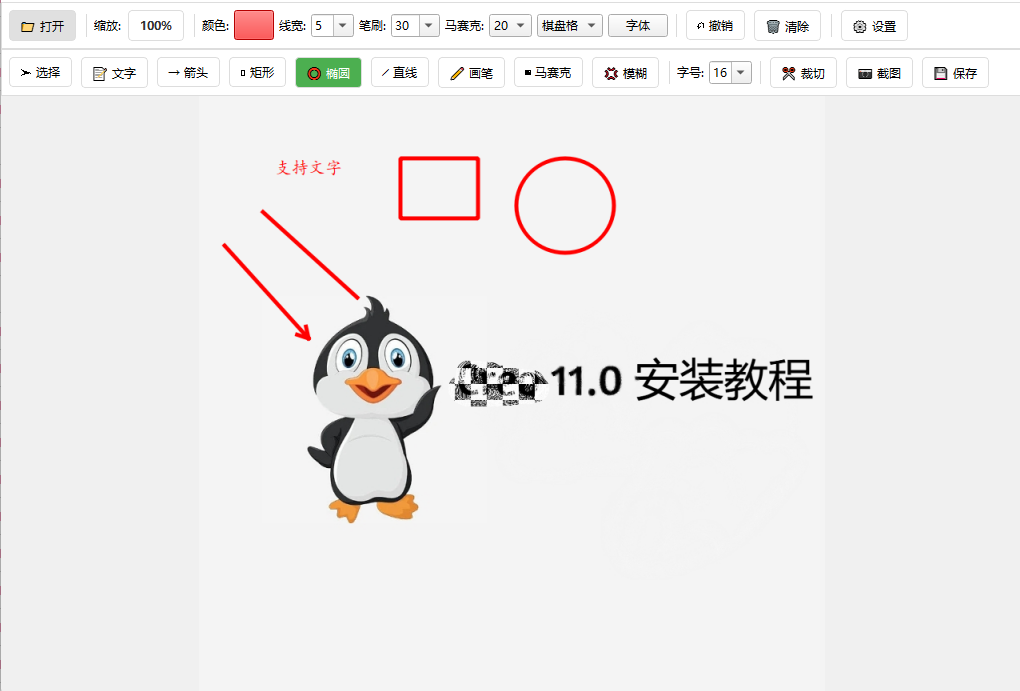Open the 字体 (Font) selector
Viewport: 1020px width, 691px height.
pos(638,25)
